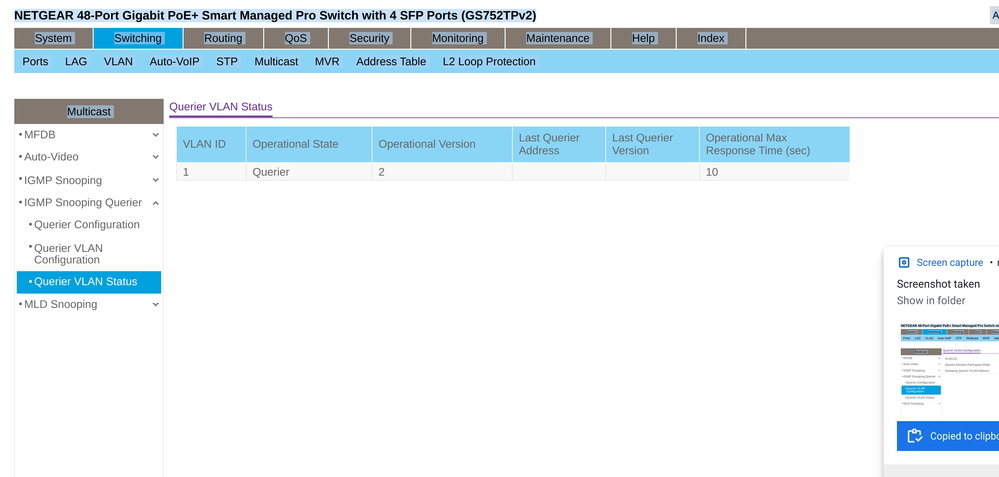This screenshot has width=999, height=477.
Task: Click the Operational State column header
Action: [309, 145]
